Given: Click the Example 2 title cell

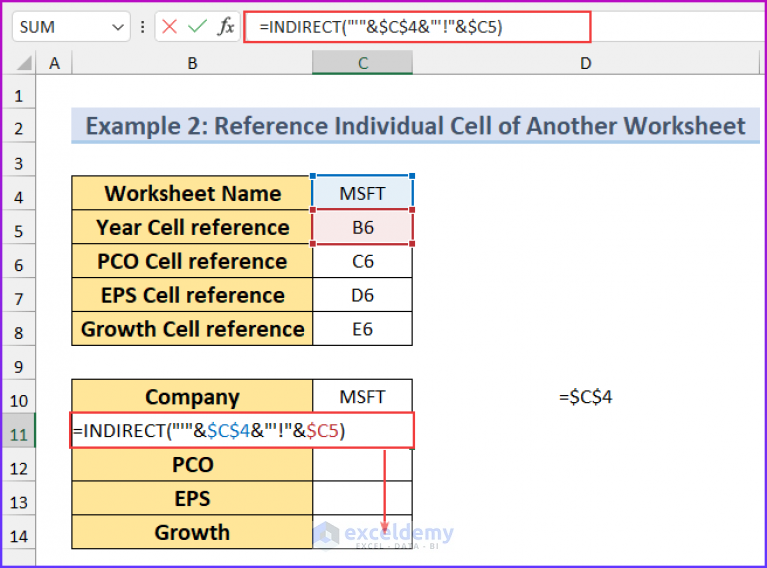Looking at the screenshot, I should 415,126.
